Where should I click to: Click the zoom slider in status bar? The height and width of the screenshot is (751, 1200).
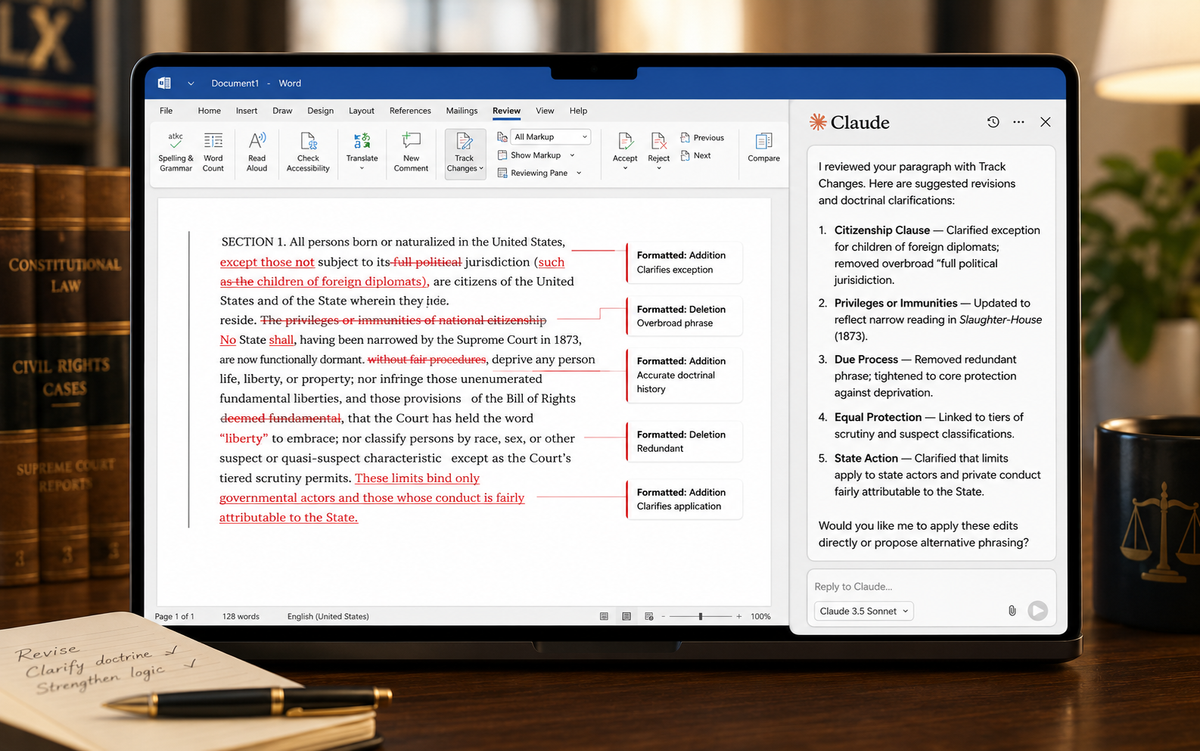[x=700, y=616]
